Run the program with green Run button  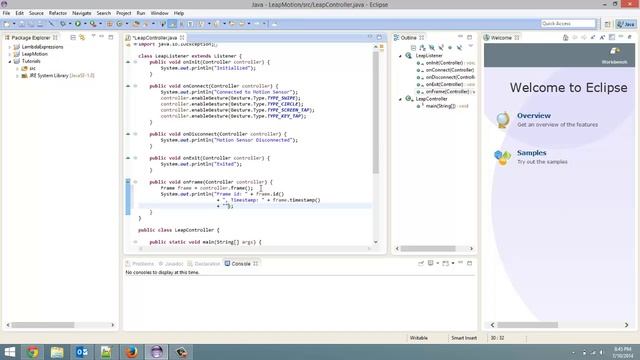tap(78, 24)
